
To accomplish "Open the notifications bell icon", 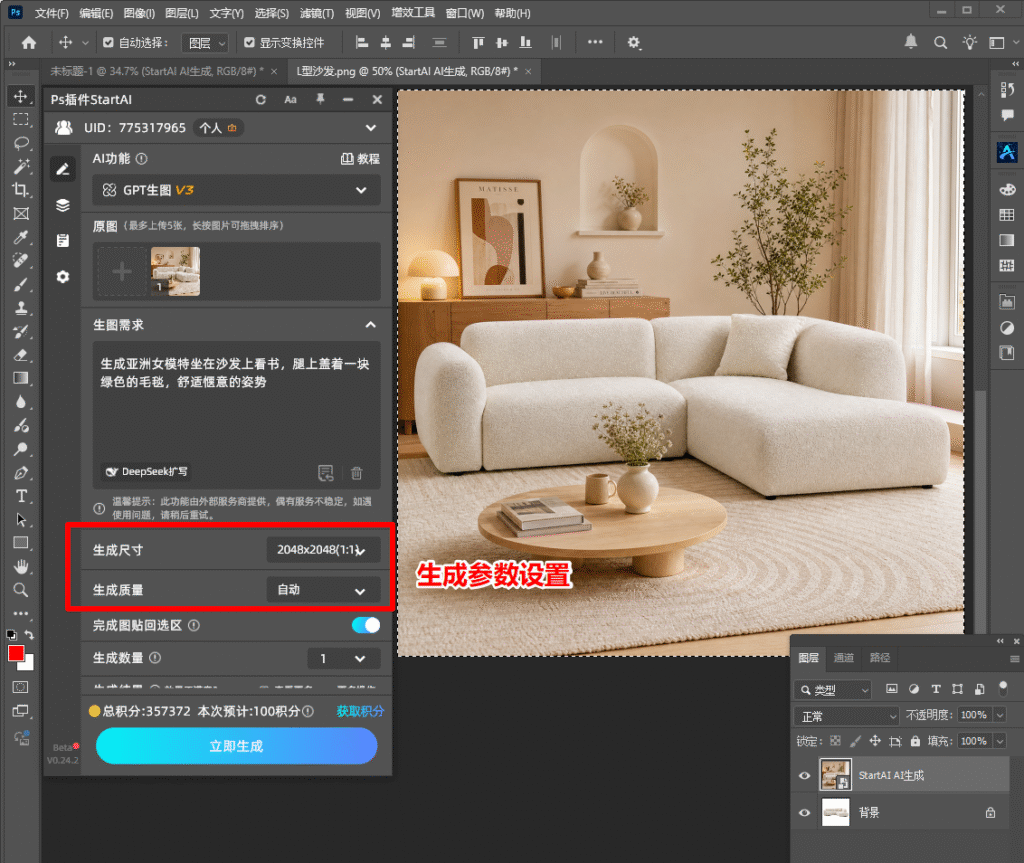I will [x=910, y=42].
